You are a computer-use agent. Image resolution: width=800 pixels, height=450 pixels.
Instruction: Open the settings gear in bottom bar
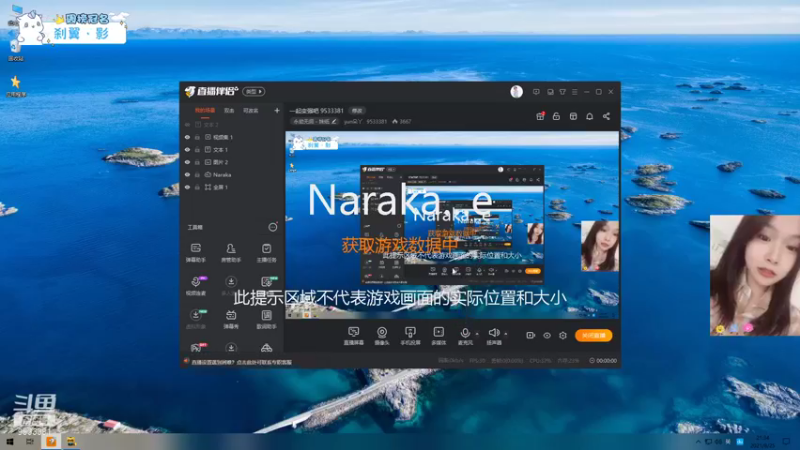pos(563,335)
